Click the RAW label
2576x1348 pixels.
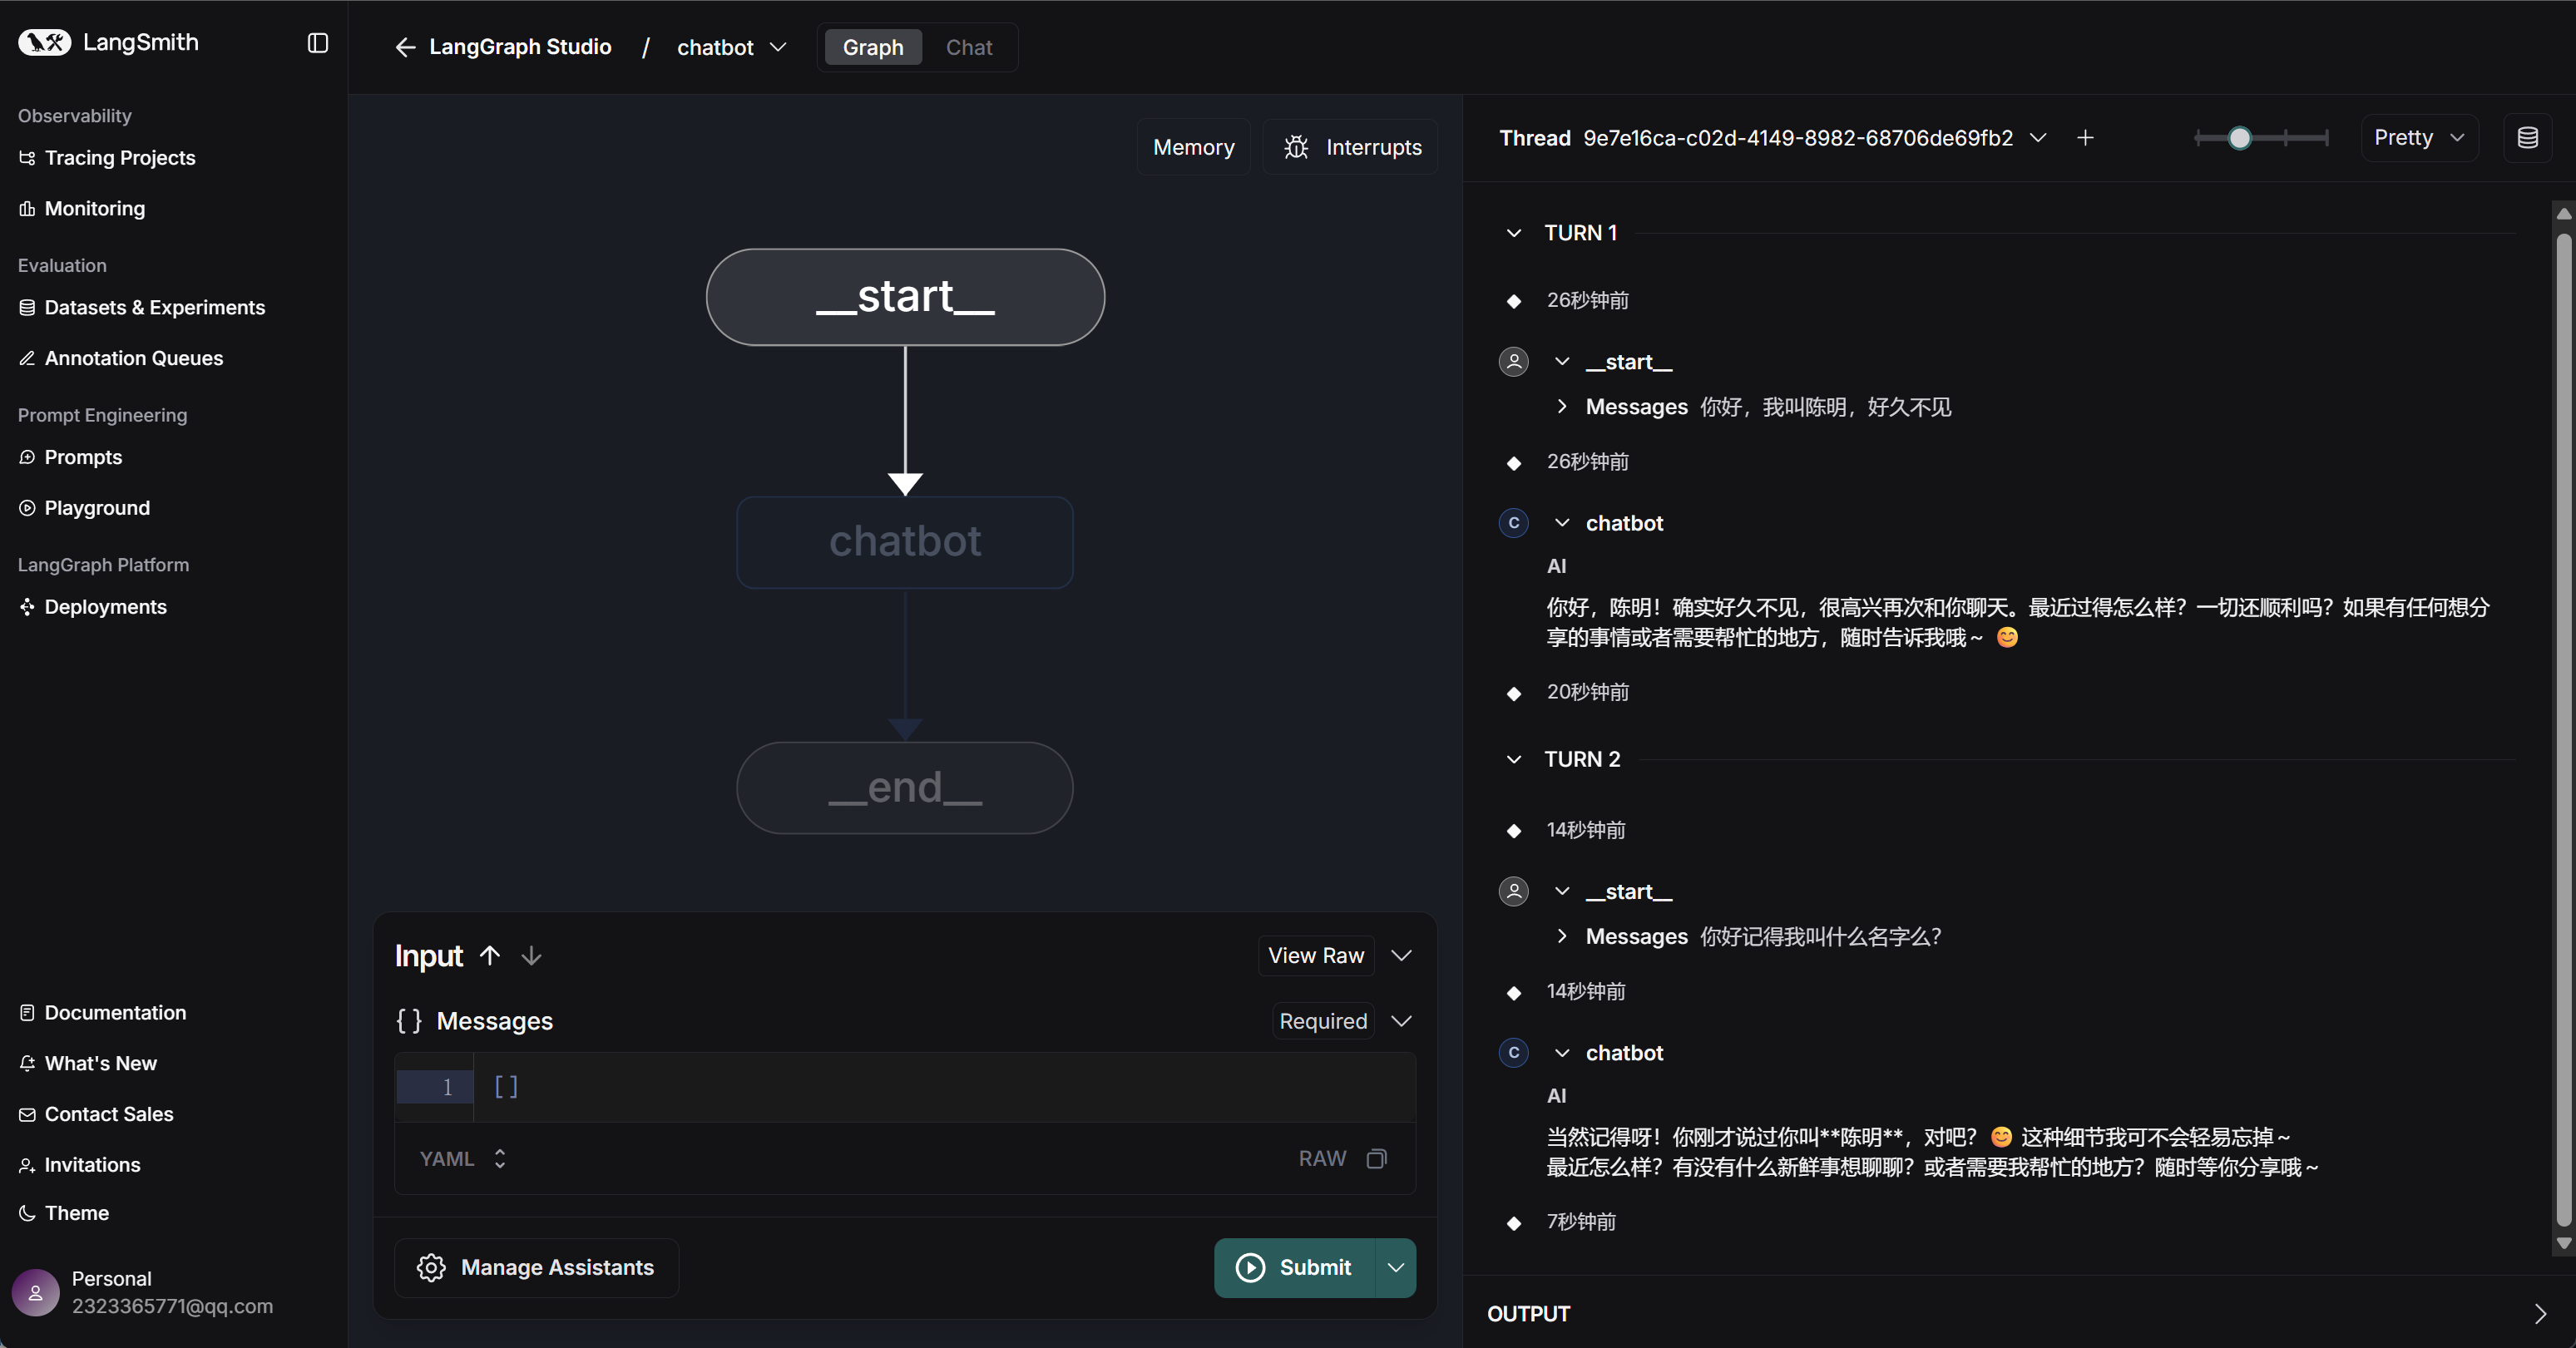tap(1322, 1158)
